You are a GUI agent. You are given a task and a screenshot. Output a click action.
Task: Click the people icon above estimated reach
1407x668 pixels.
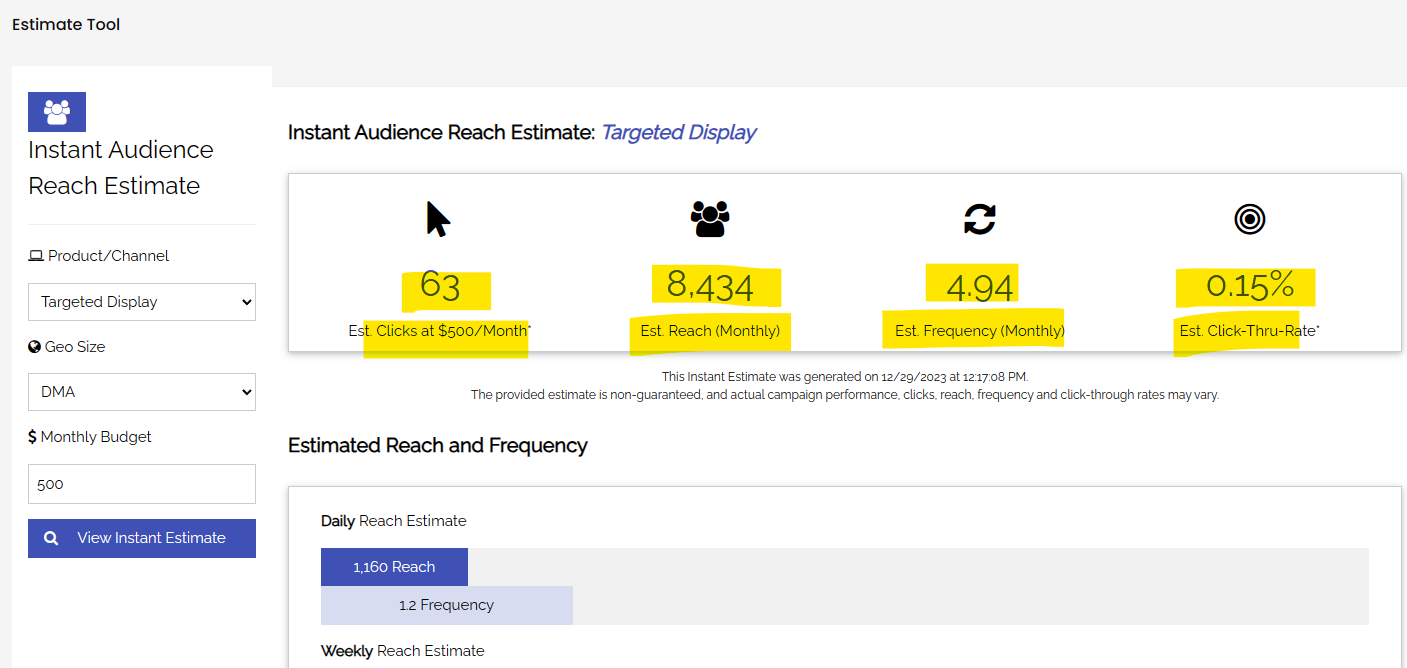pyautogui.click(x=710, y=219)
